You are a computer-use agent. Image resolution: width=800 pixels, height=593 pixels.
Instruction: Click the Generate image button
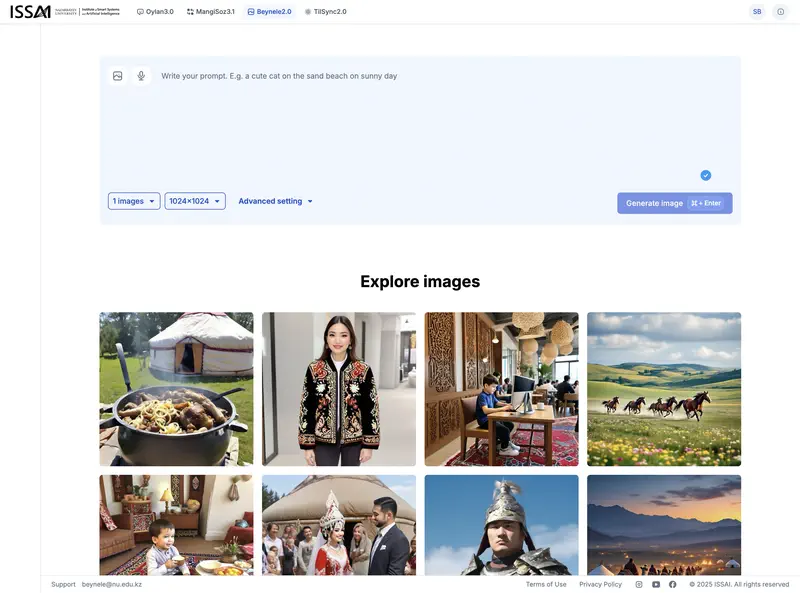675,202
